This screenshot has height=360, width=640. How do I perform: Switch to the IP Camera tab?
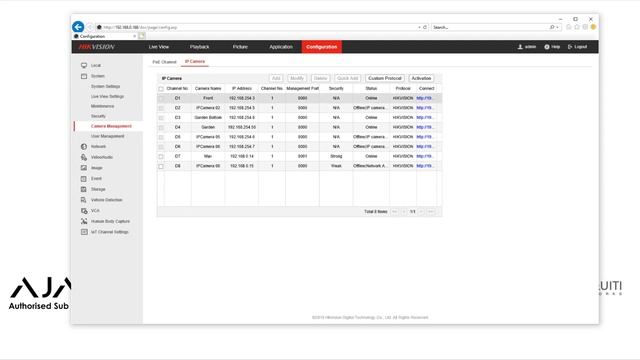point(195,62)
